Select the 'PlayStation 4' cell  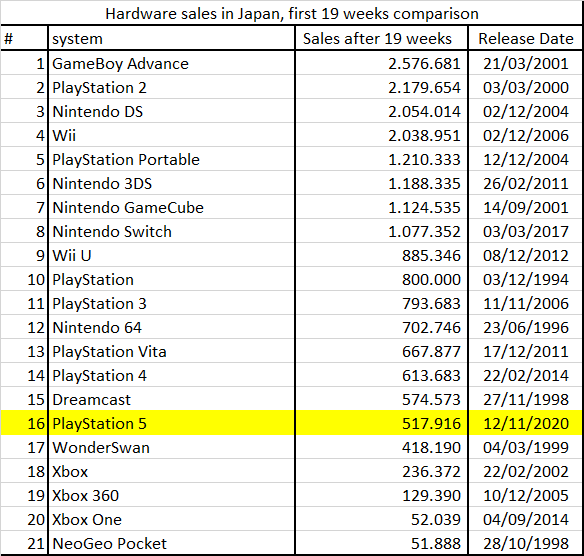point(99,376)
